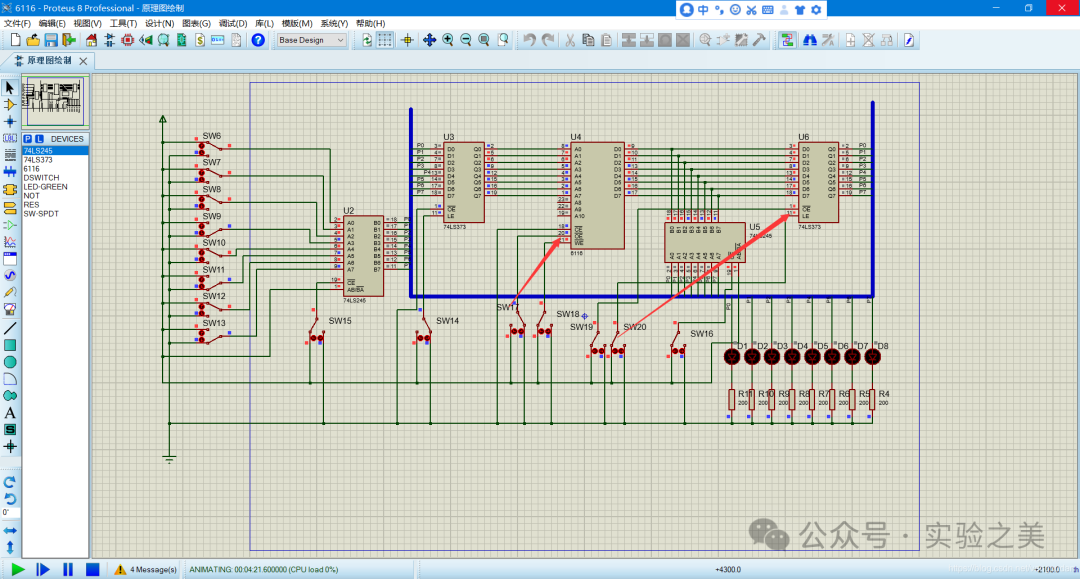Undo the last action with the arrow icon

pyautogui.click(x=529, y=41)
